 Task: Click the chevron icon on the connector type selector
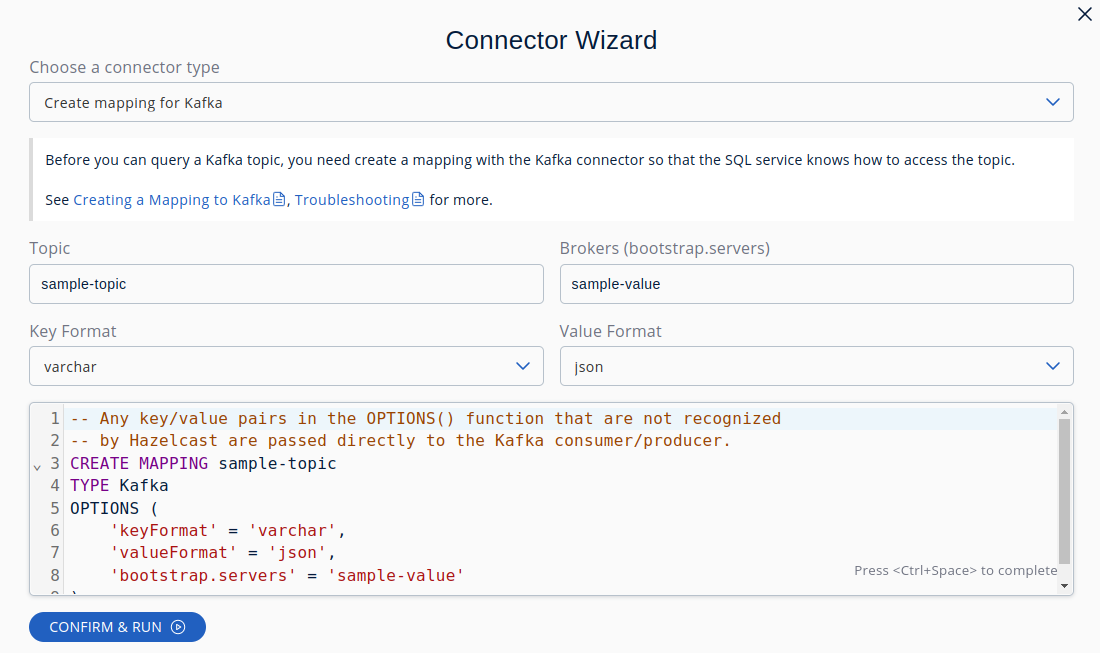[1052, 101]
